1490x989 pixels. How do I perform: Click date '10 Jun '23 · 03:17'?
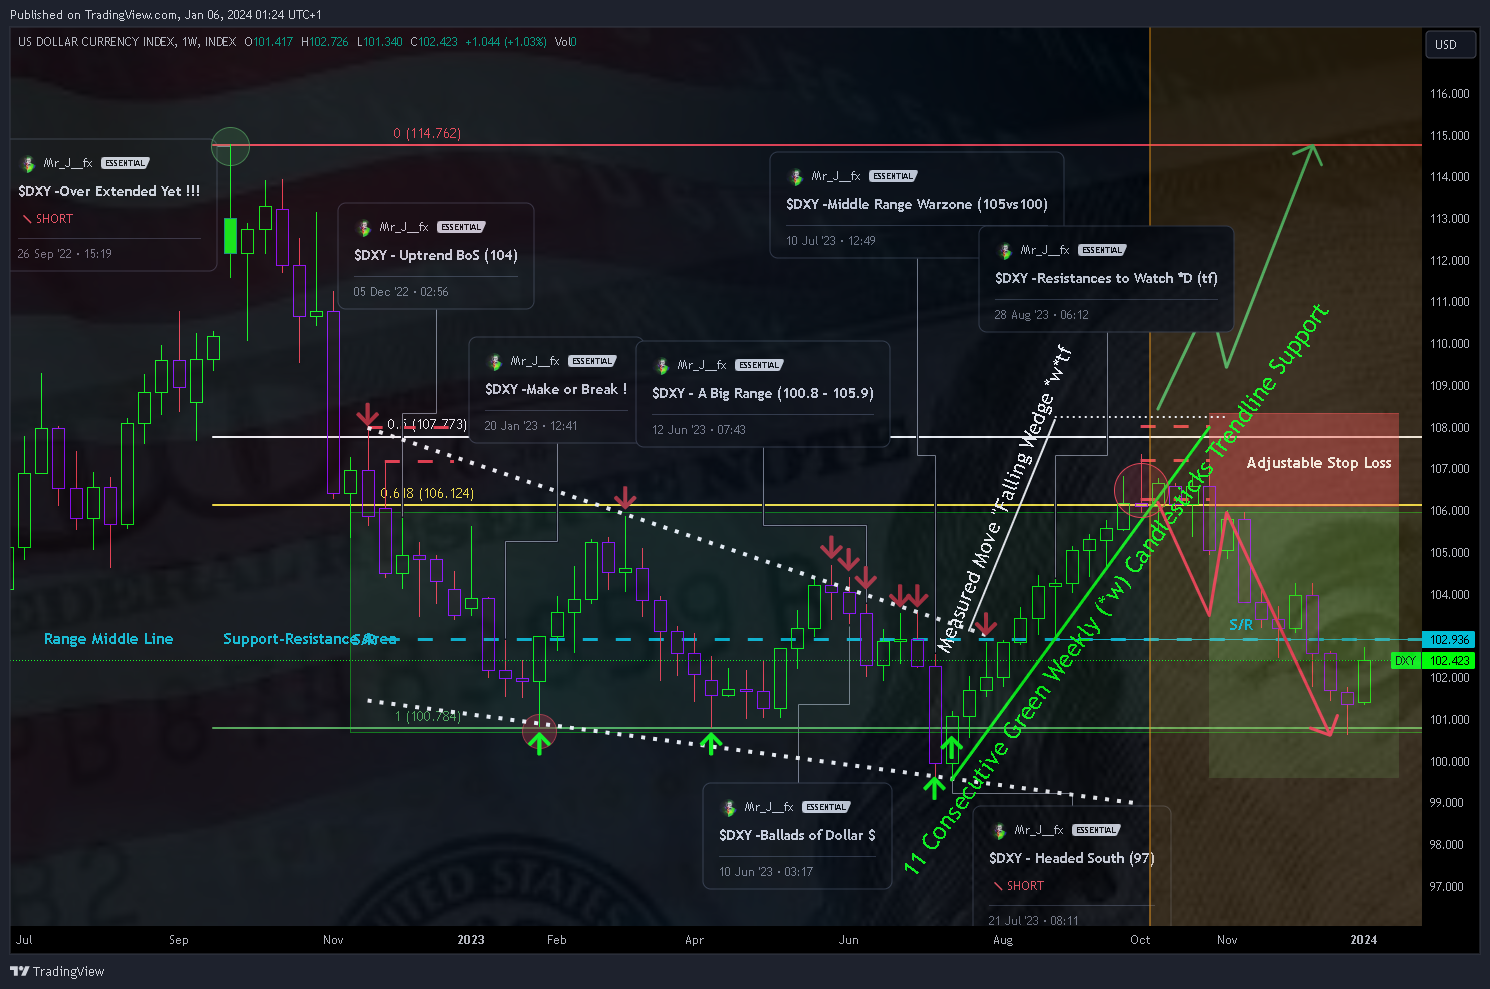pos(766,872)
